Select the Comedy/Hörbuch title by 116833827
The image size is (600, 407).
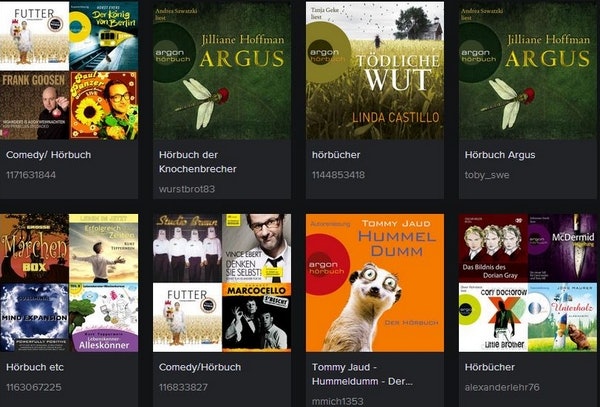(x=200, y=367)
